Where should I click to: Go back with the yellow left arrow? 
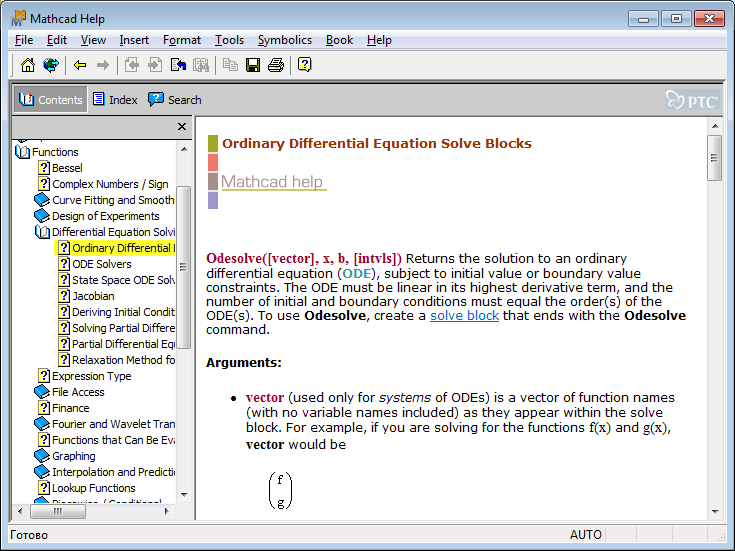coord(80,65)
